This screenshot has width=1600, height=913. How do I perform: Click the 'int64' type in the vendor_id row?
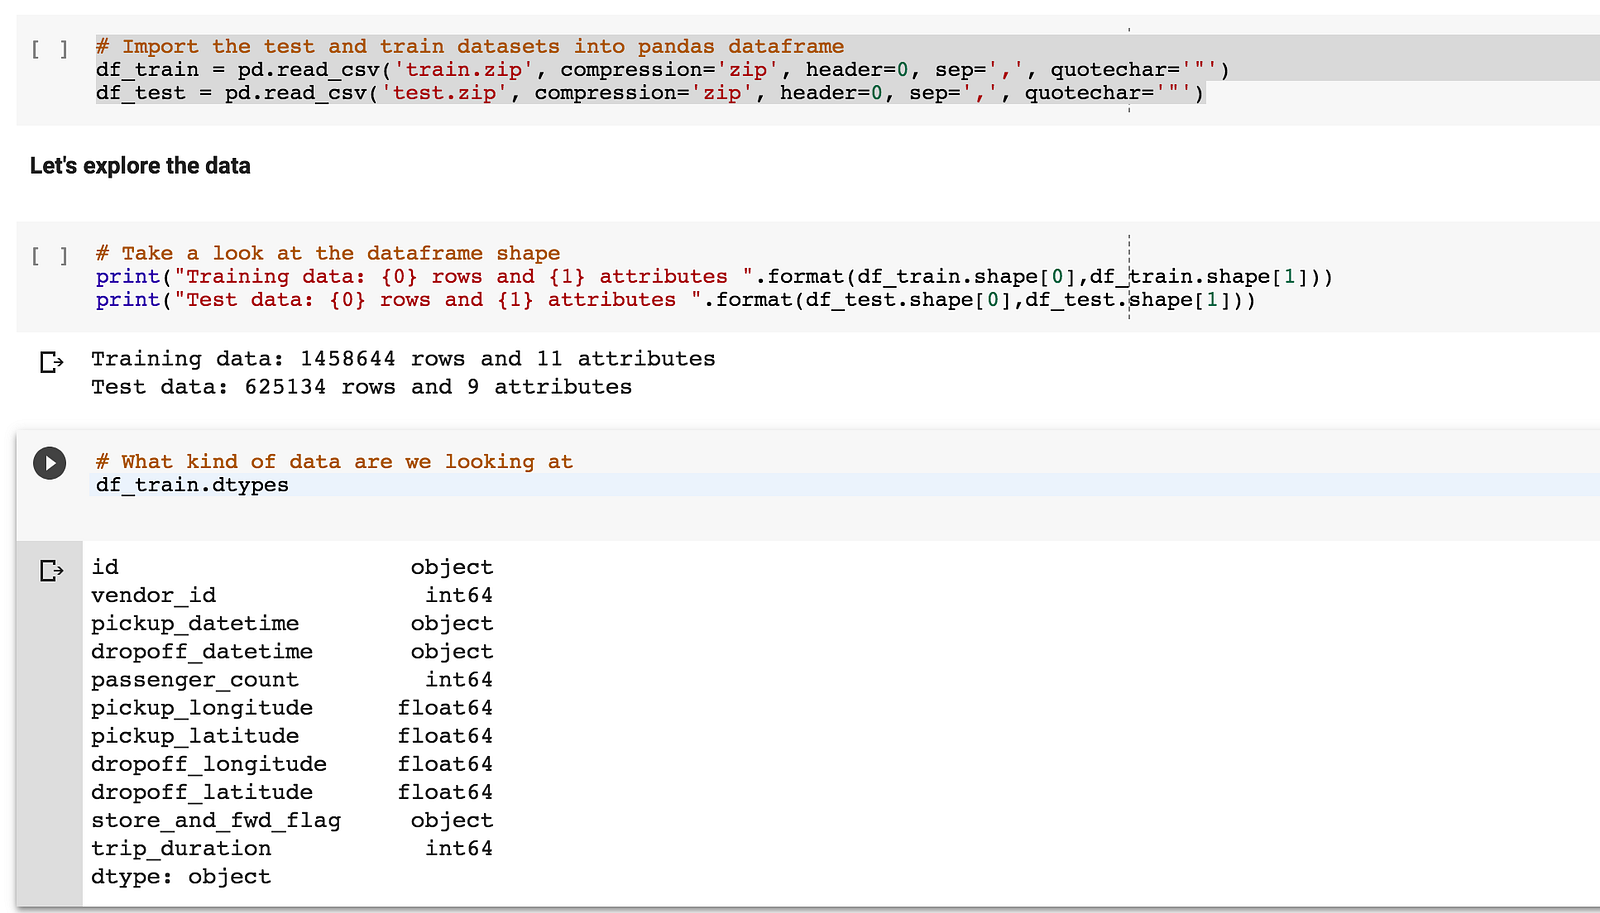[459, 595]
